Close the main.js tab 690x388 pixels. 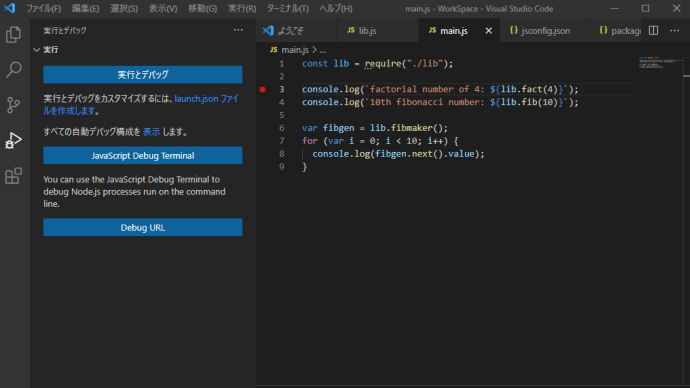click(488, 31)
